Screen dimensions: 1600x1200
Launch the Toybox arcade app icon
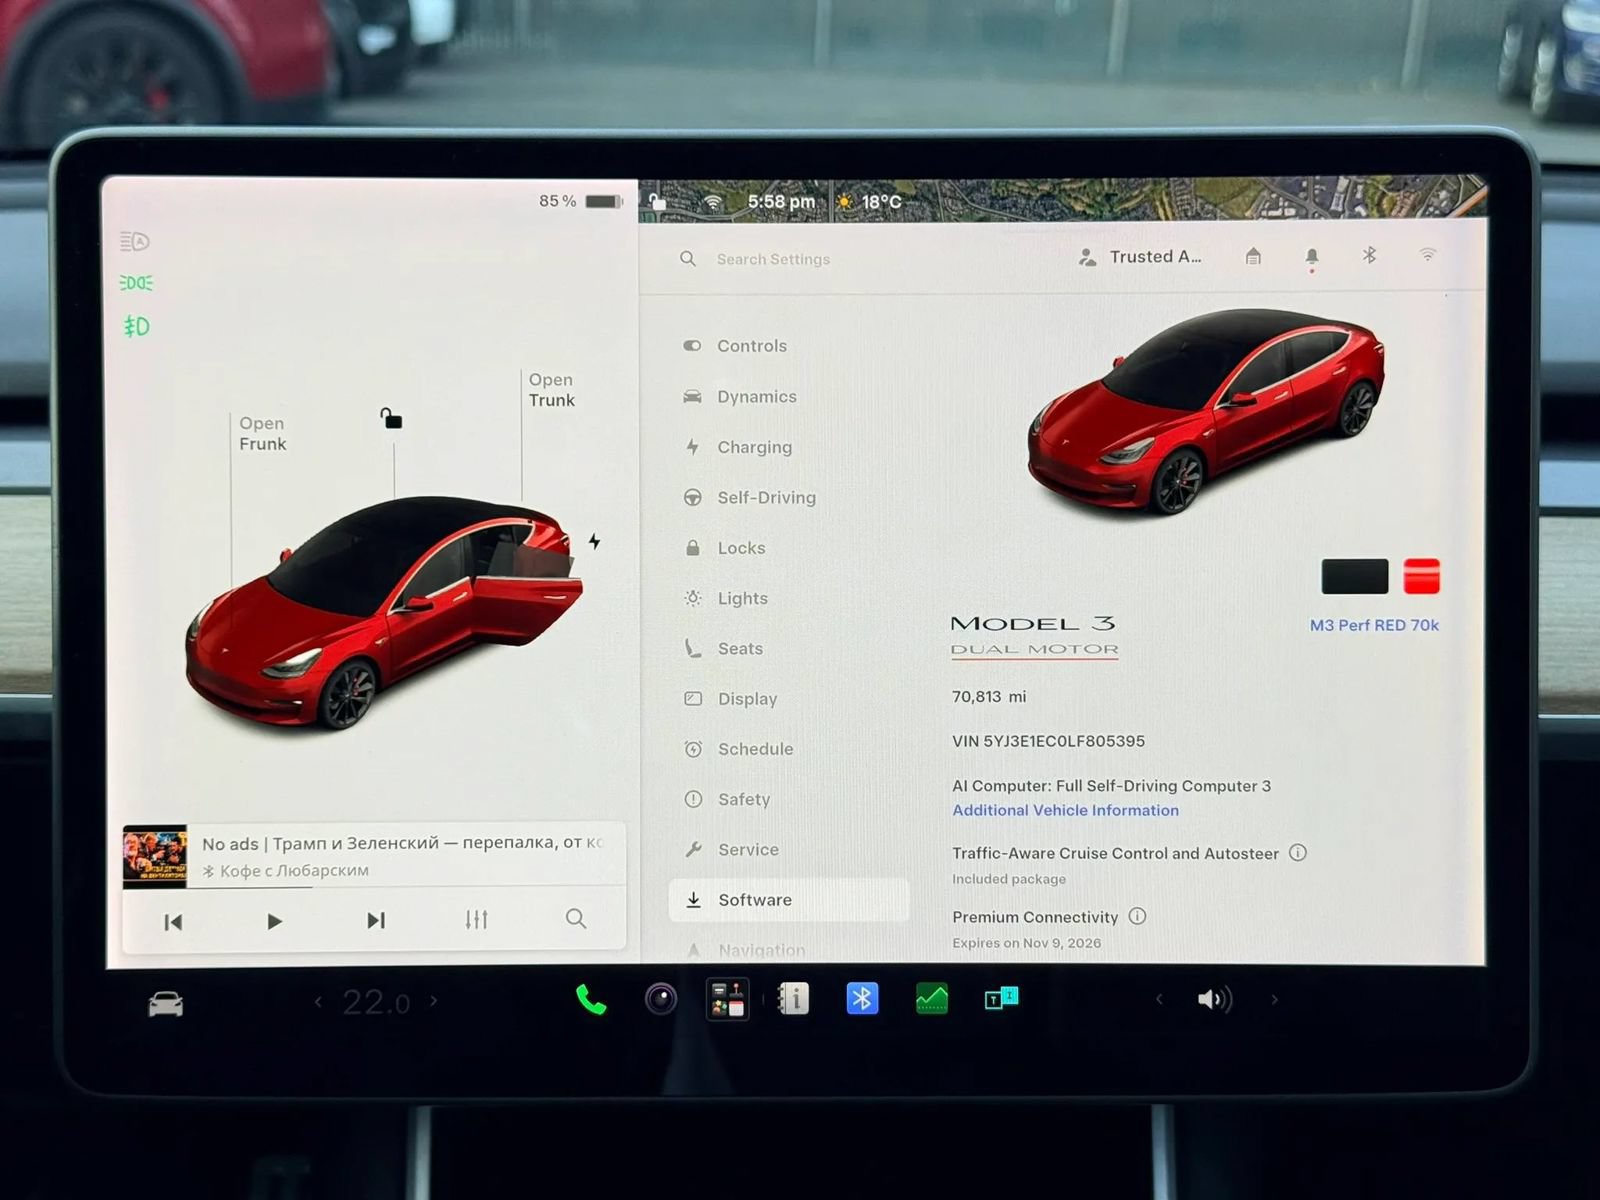click(x=728, y=999)
